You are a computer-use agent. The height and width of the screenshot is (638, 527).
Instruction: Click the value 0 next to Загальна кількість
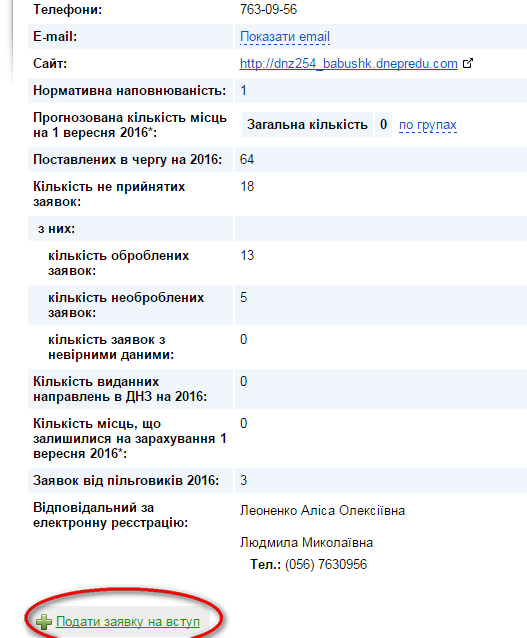(383, 125)
